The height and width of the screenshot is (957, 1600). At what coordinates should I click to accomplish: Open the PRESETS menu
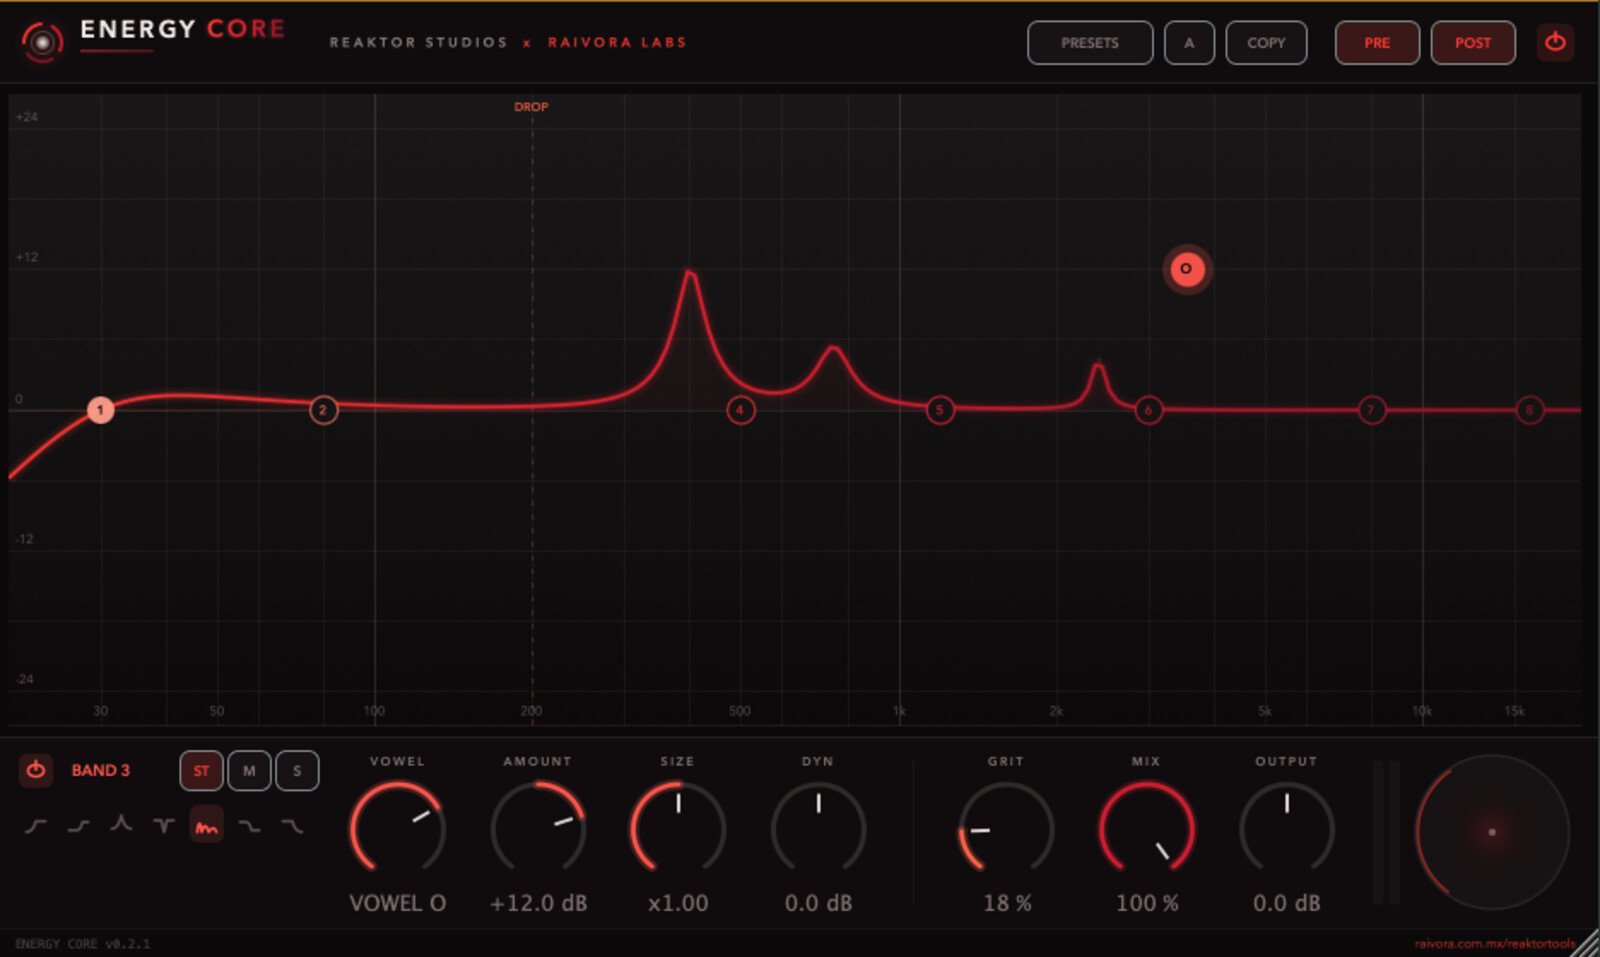pos(1090,43)
